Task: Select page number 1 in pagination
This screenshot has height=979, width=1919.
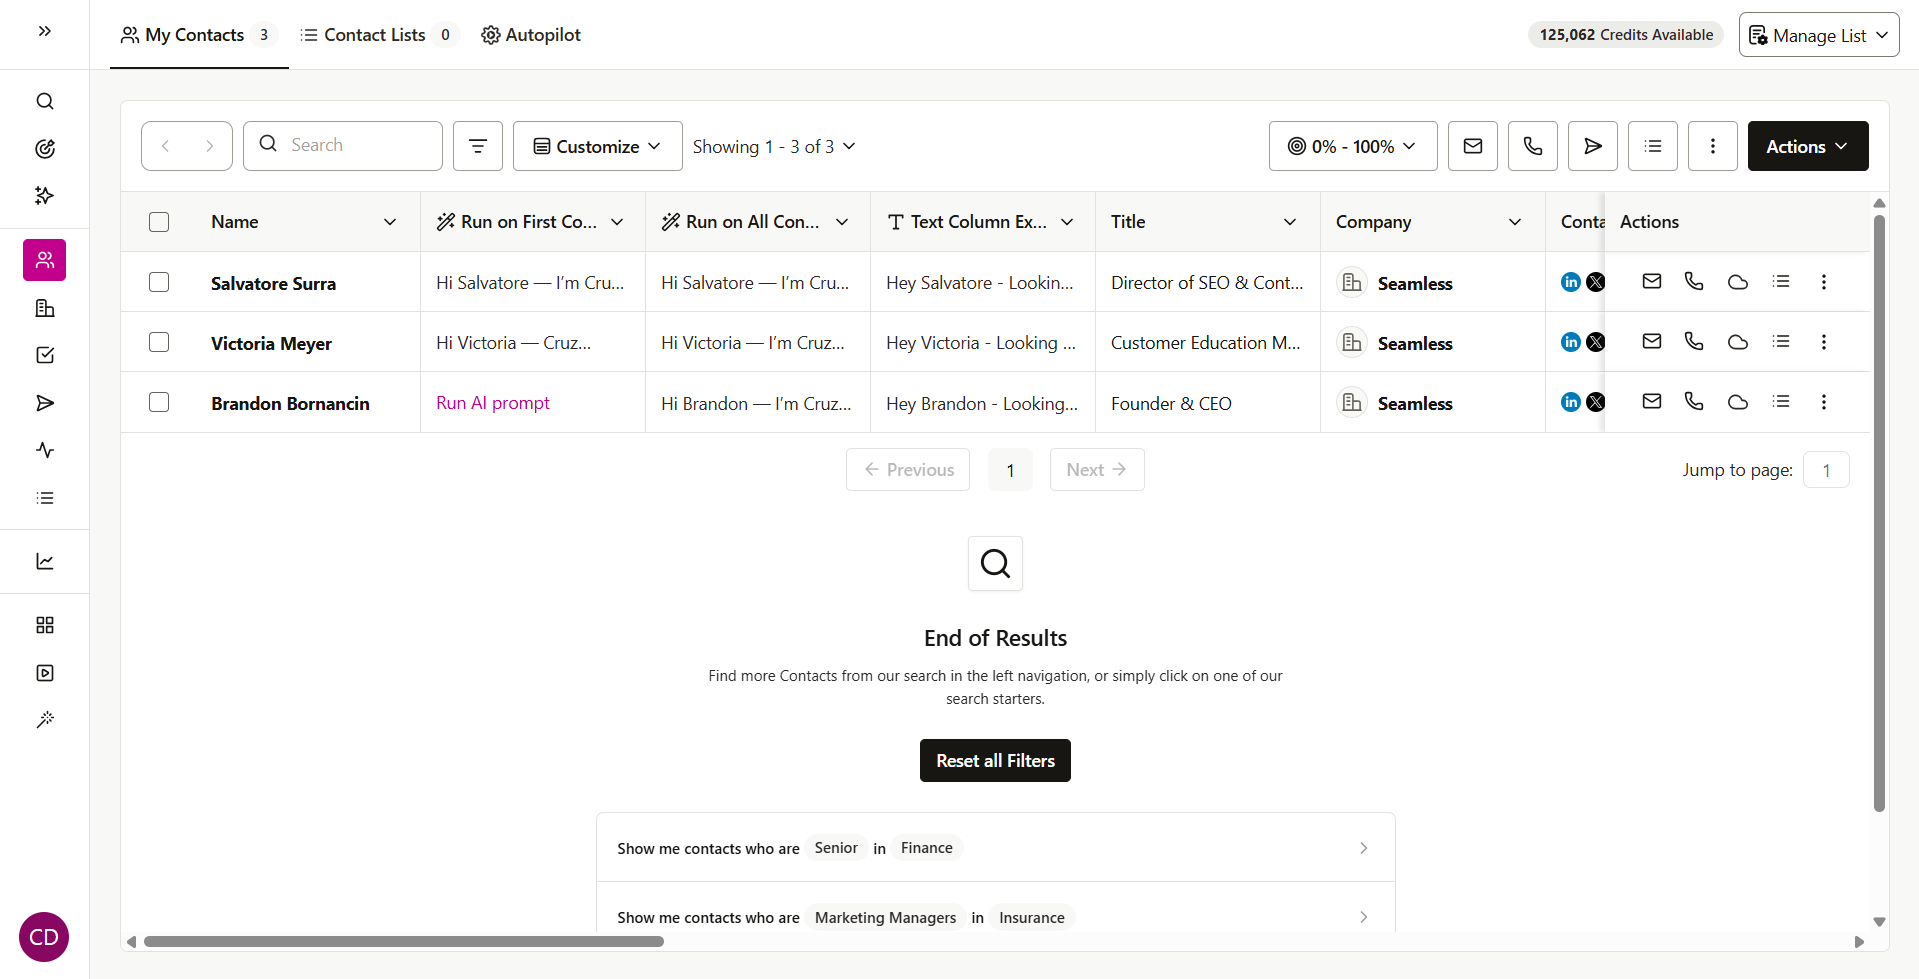Action: pyautogui.click(x=1010, y=470)
